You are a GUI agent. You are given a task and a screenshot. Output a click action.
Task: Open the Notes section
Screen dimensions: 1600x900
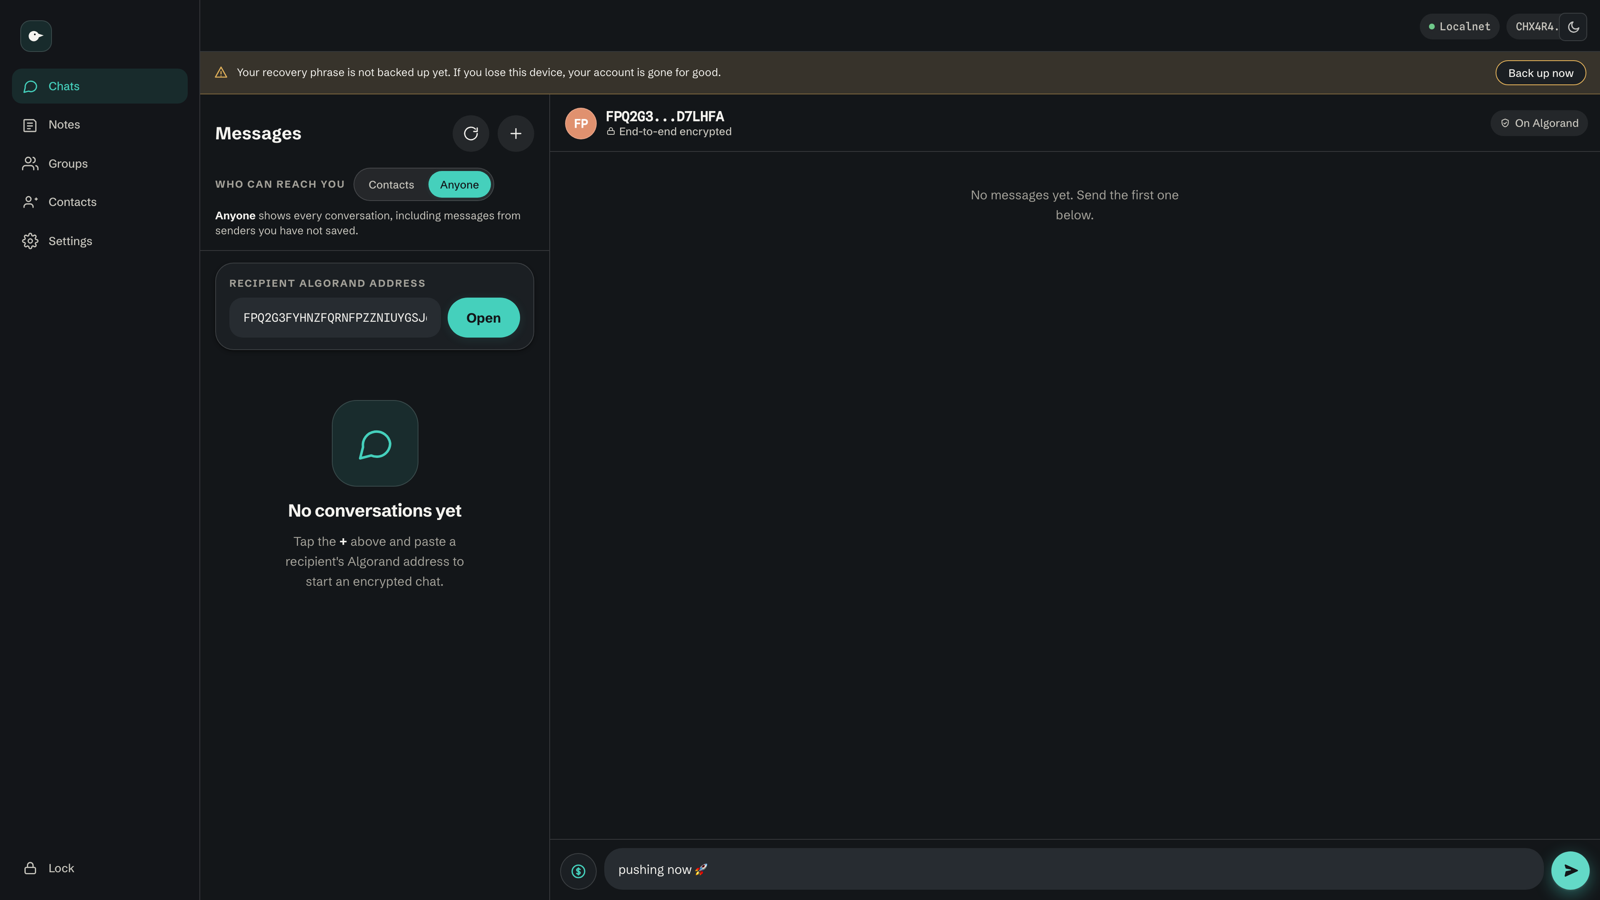100,125
